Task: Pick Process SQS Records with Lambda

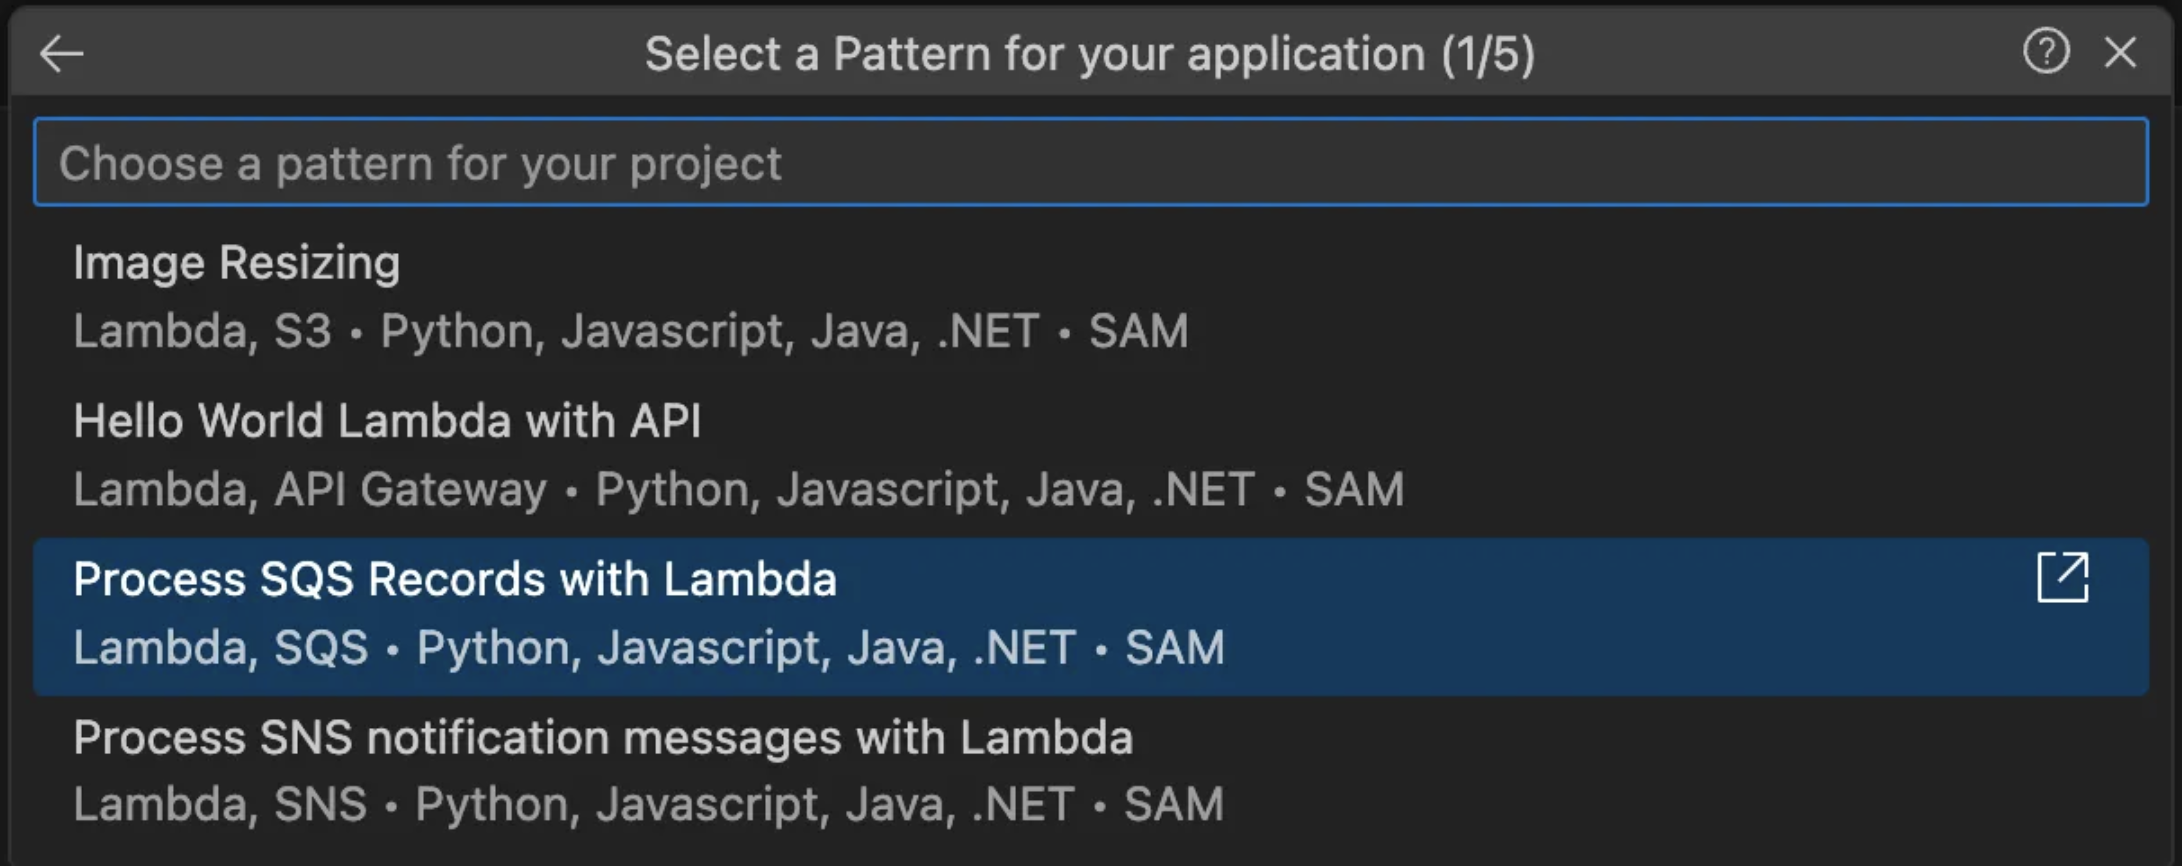Action: 455,580
